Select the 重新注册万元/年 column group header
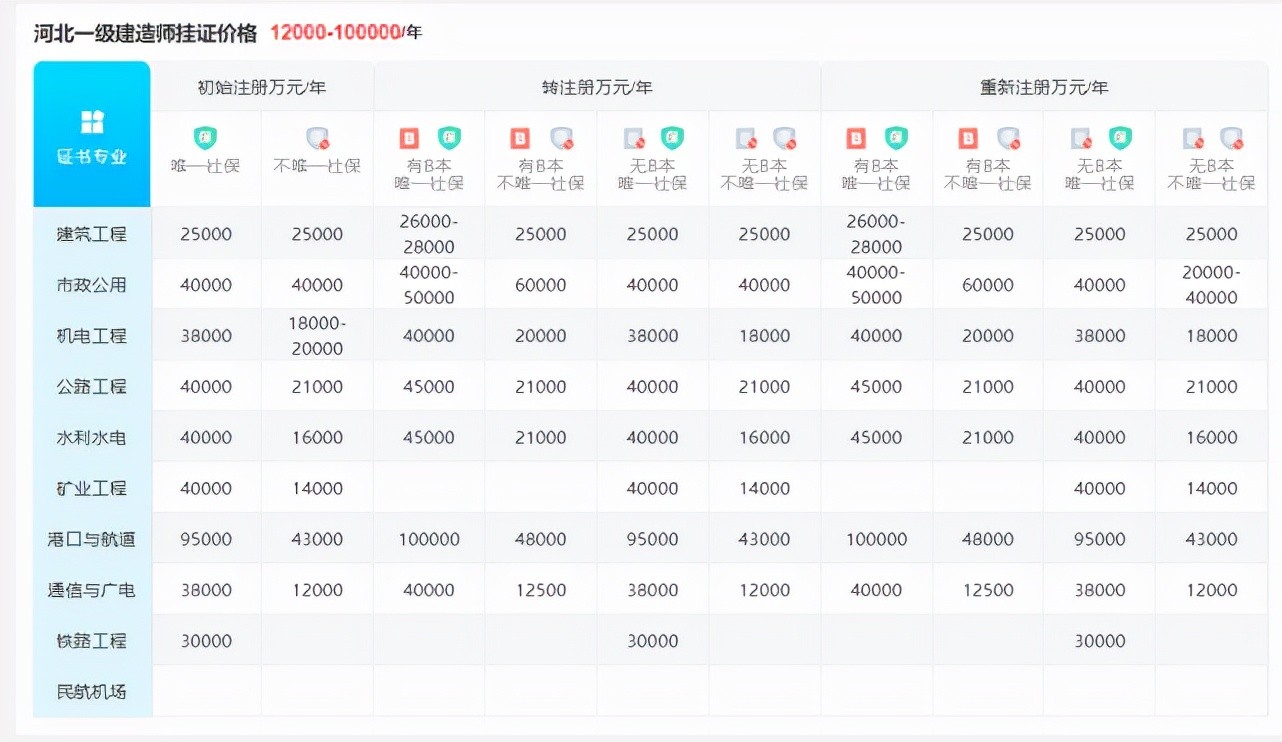The width and height of the screenshot is (1282, 742). pyautogui.click(x=1044, y=87)
